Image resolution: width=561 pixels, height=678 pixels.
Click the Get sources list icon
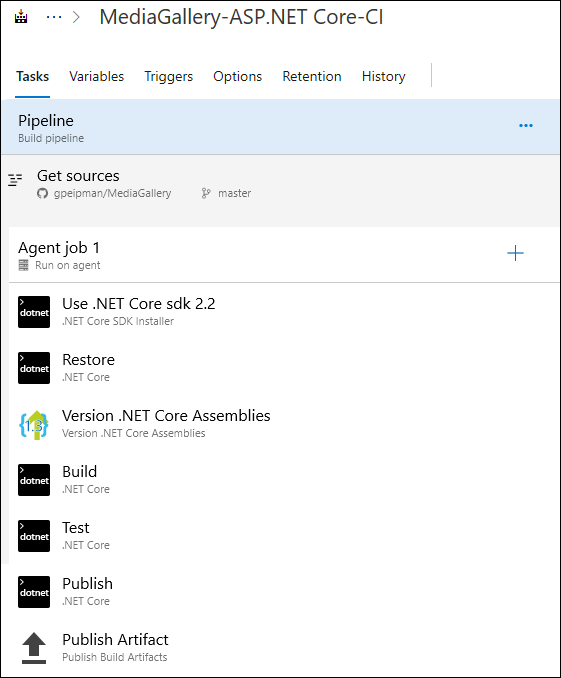(x=15, y=179)
